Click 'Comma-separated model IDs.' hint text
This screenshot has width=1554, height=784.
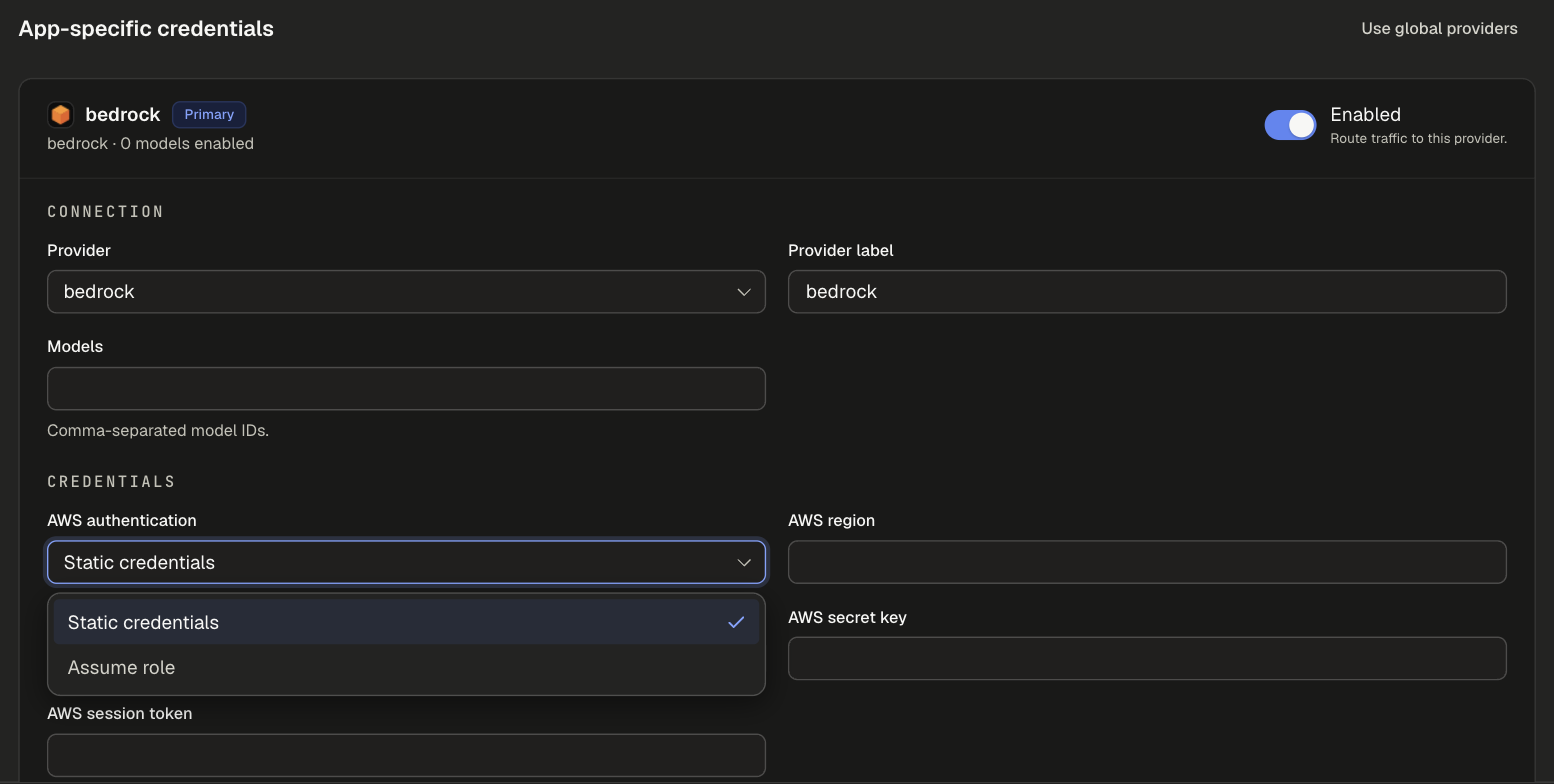tap(158, 431)
